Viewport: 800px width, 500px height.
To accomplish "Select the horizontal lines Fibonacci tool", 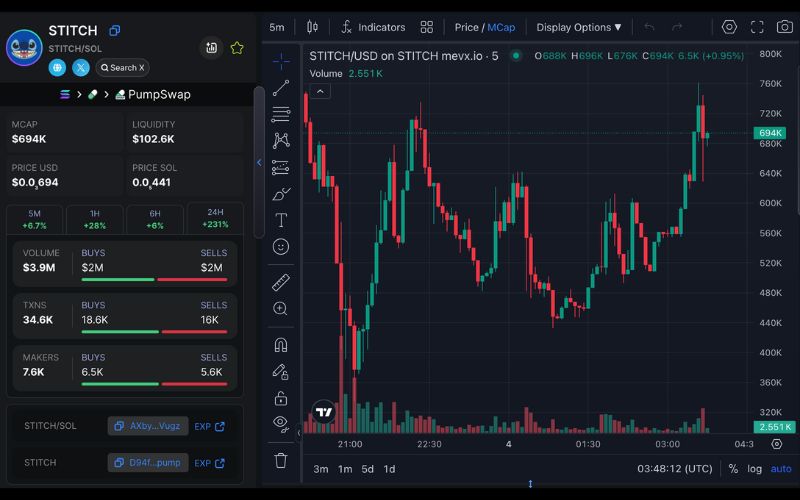I will [x=281, y=114].
